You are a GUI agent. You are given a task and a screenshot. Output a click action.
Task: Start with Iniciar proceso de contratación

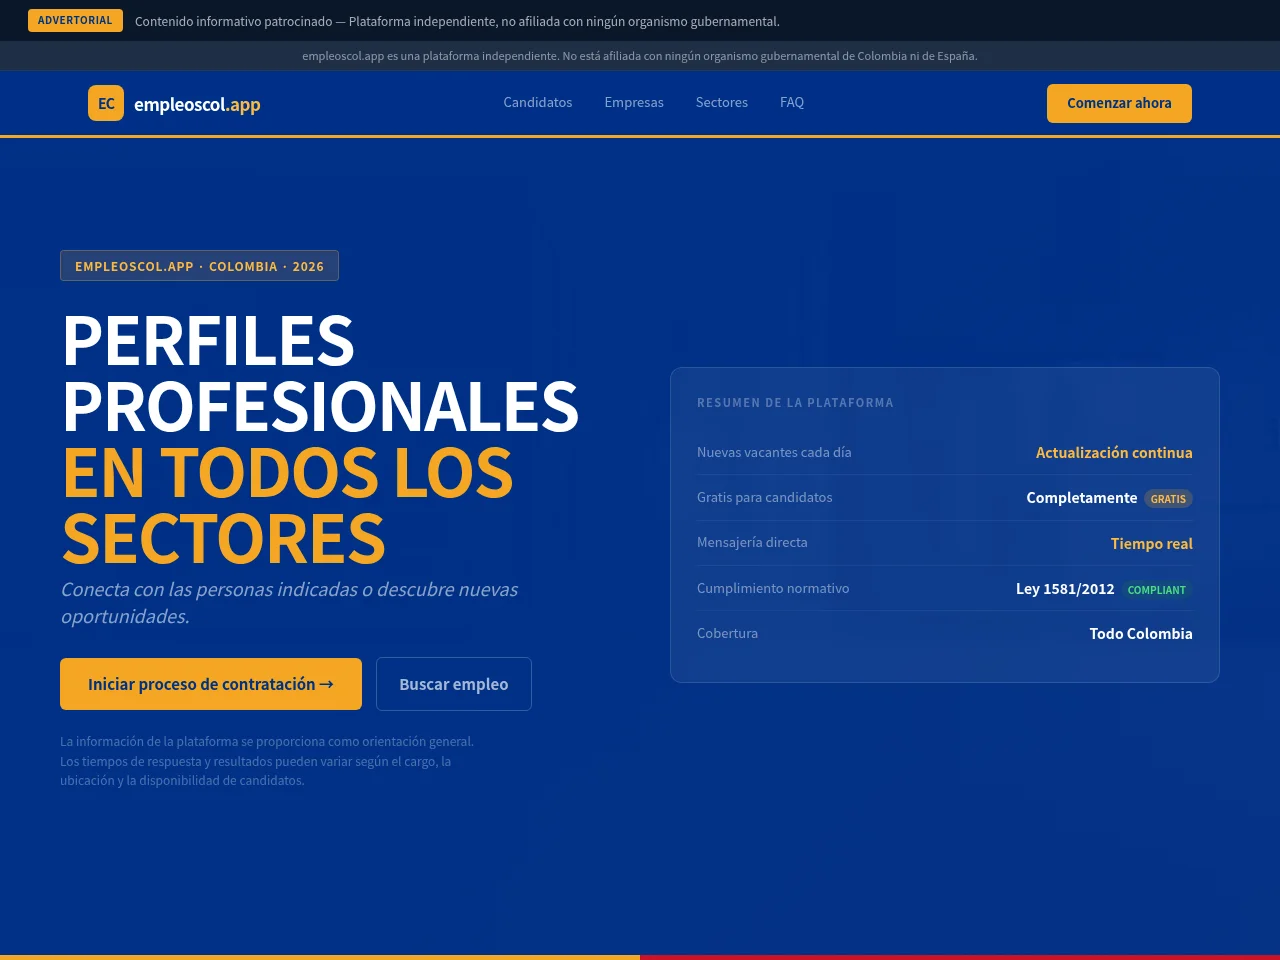pos(211,684)
